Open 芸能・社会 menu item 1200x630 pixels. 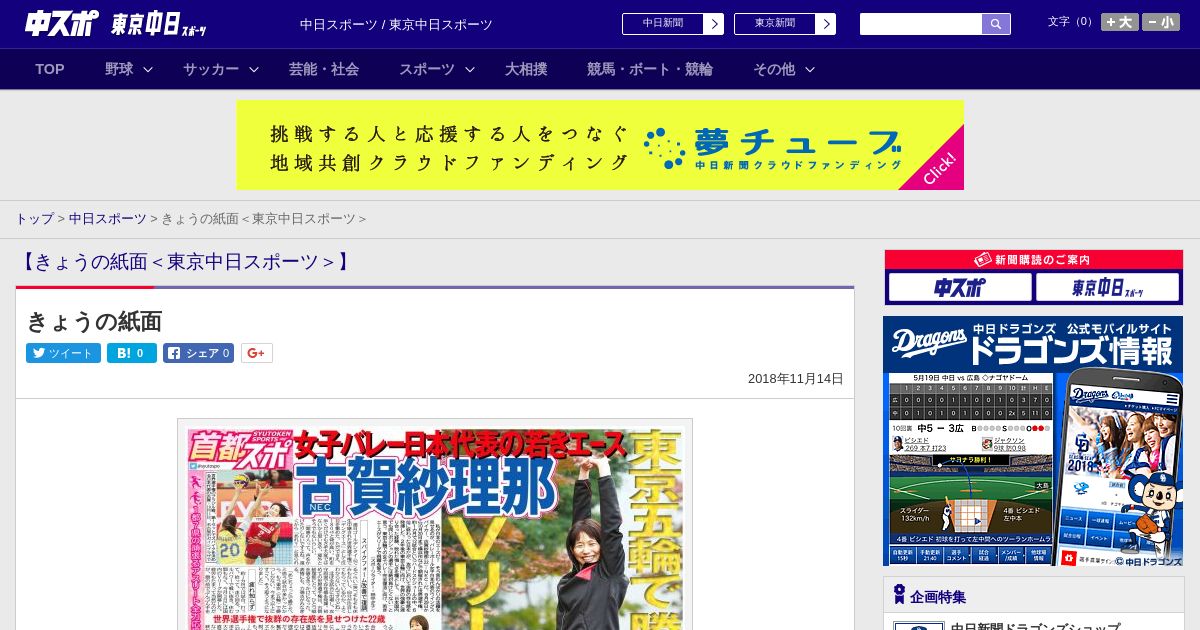[x=324, y=69]
